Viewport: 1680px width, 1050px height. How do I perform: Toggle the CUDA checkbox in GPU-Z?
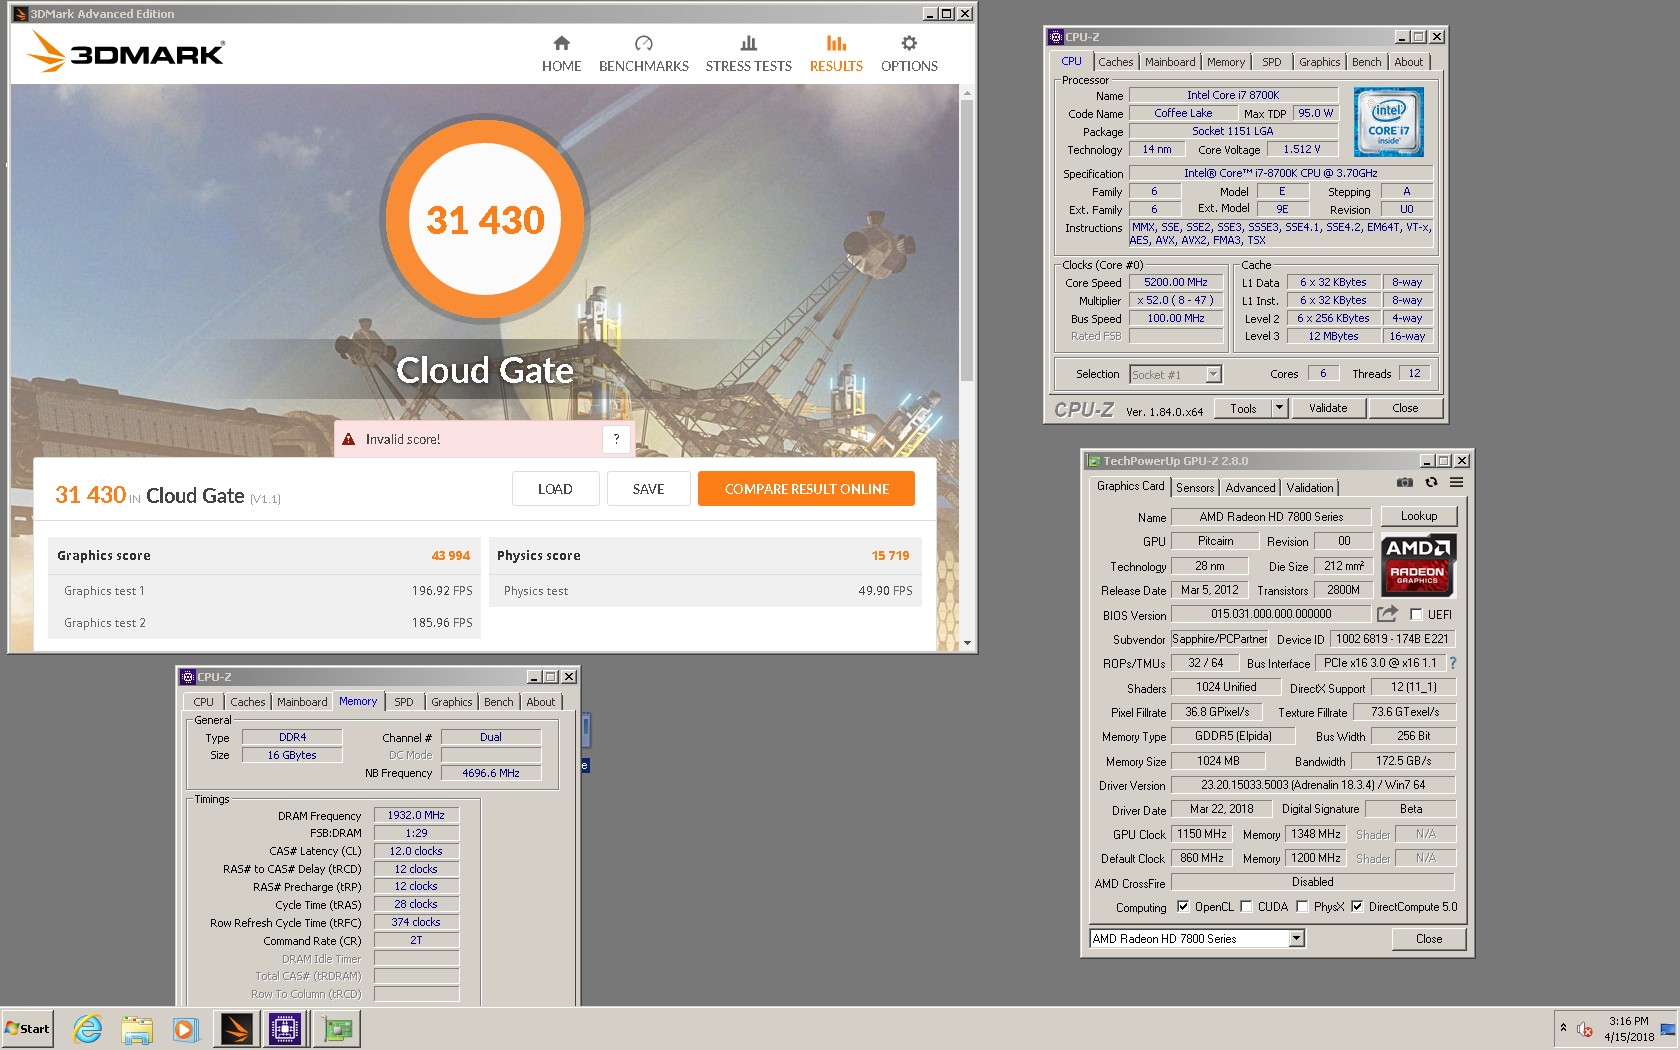tap(1246, 907)
